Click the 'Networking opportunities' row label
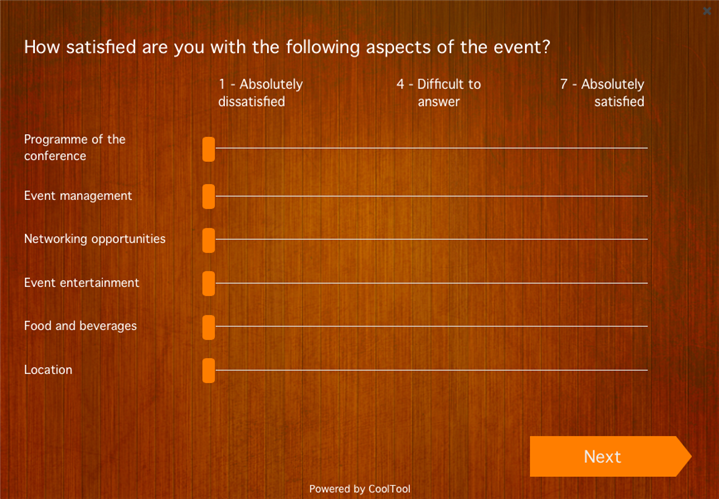Screen dimensions: 719x499 [x=95, y=239]
